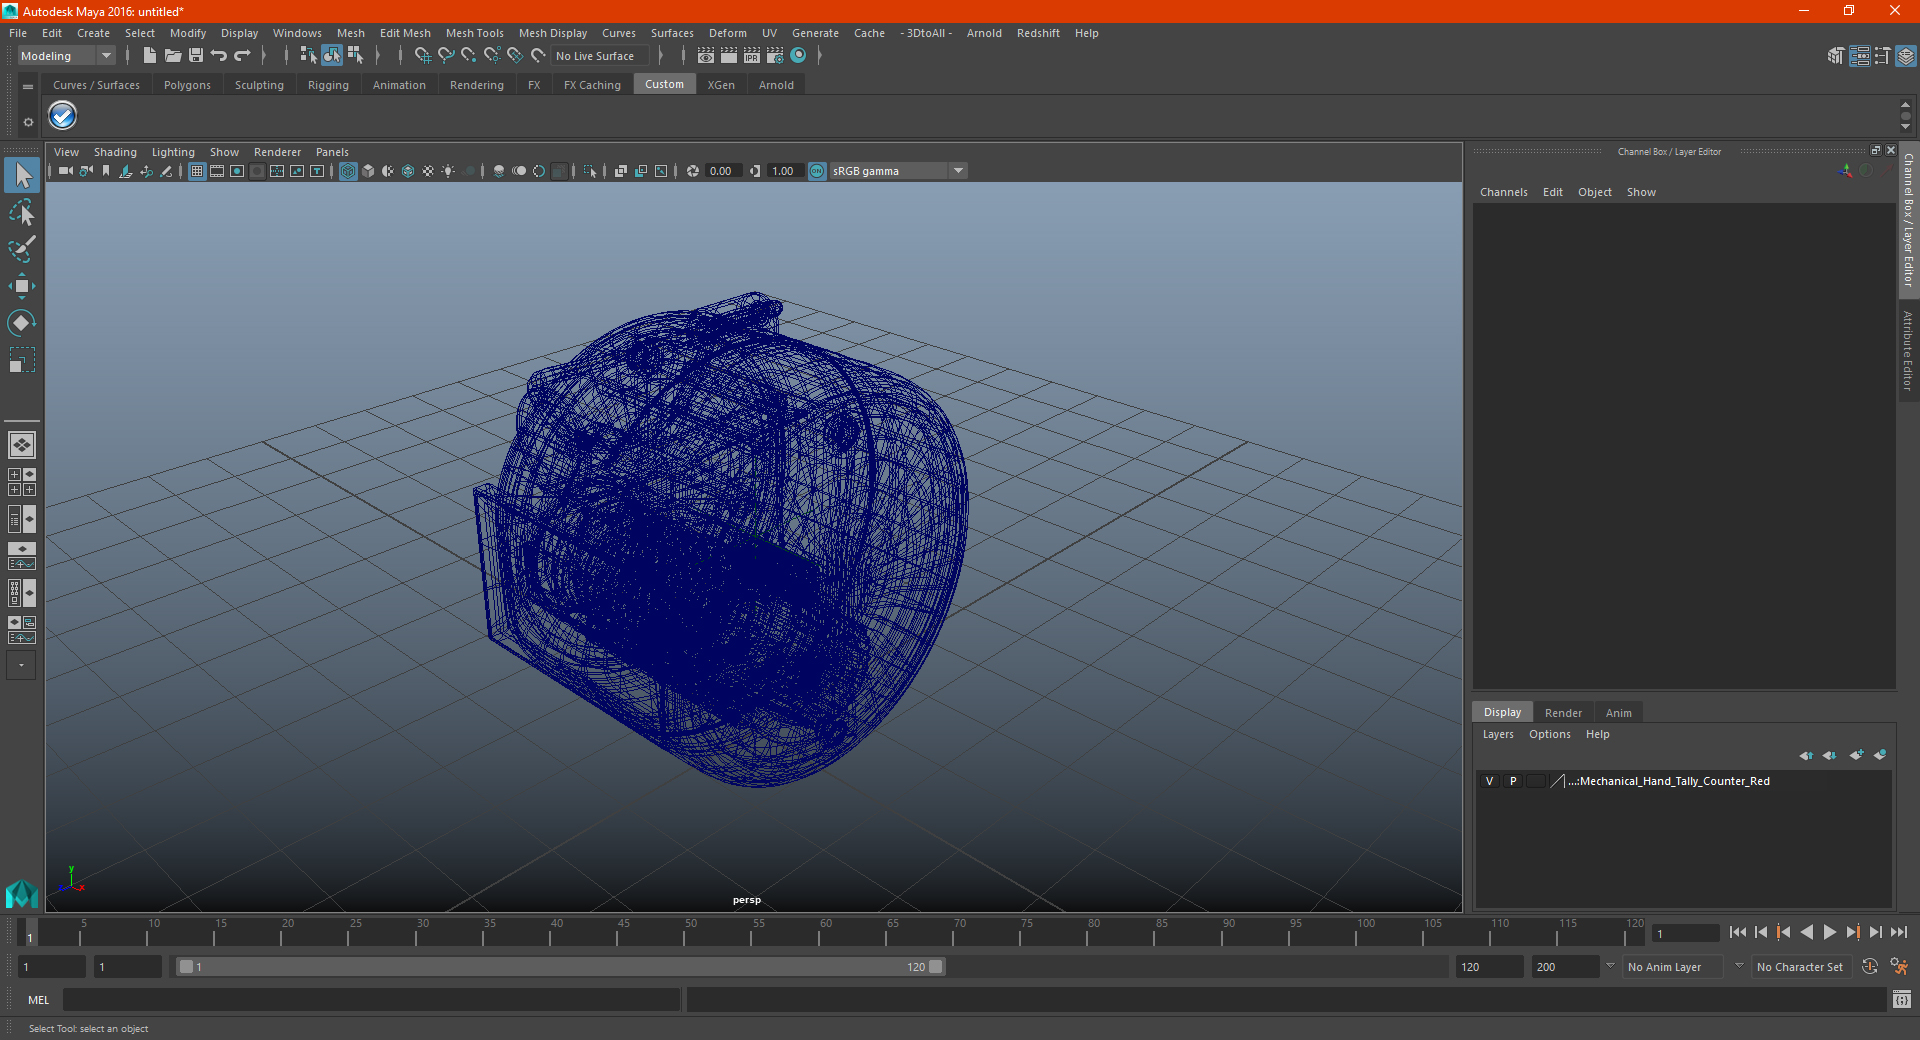Undo the last action

(219, 56)
